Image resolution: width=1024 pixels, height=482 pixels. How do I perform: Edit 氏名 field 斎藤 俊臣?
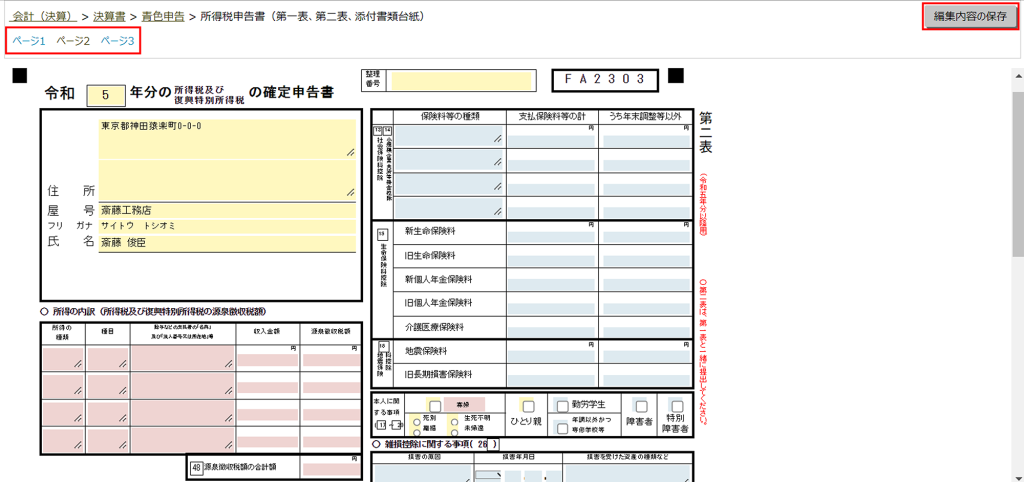[x=227, y=242]
